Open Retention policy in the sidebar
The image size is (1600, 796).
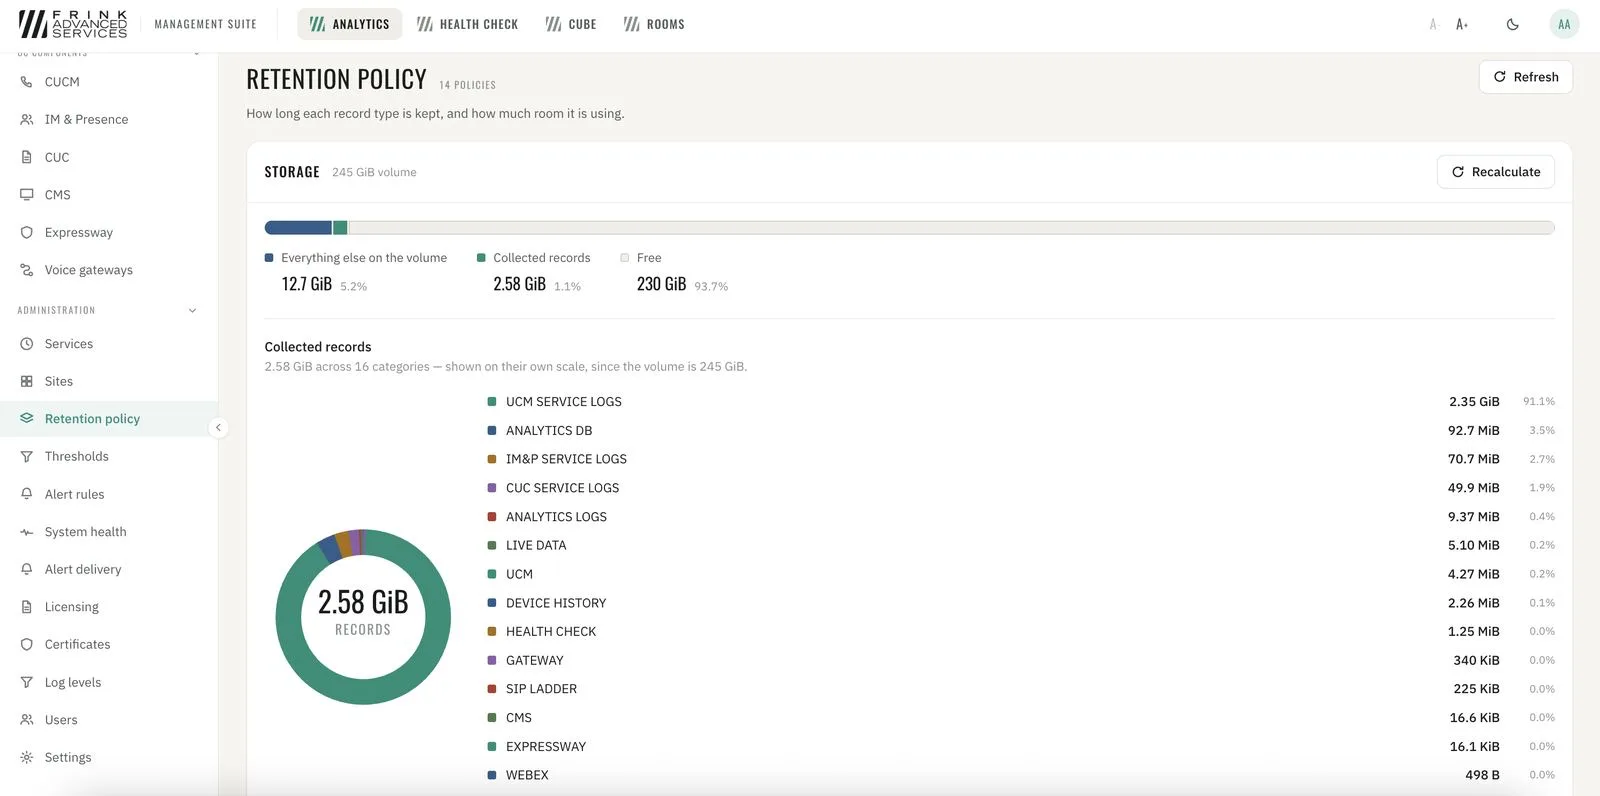tap(109, 419)
